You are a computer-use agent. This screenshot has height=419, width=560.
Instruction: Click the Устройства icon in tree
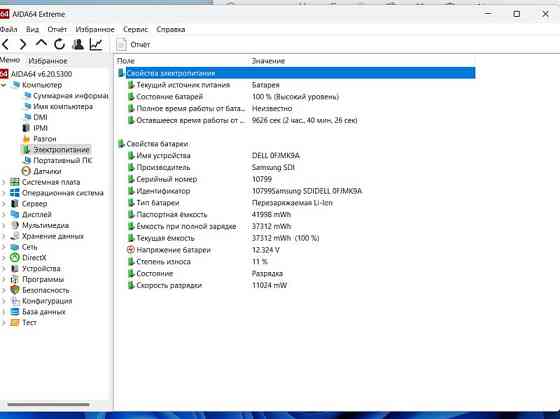[x=15, y=268]
